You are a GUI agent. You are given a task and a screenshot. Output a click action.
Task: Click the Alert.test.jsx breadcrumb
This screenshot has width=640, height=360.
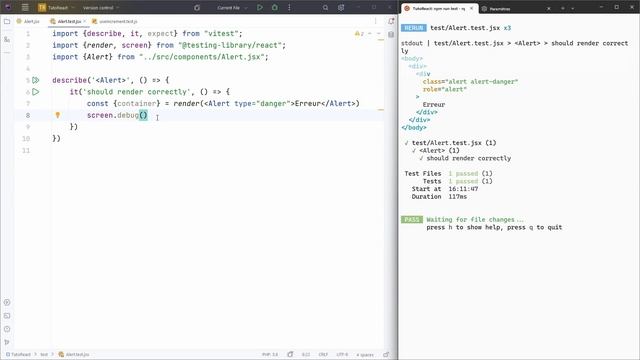pos(74,354)
